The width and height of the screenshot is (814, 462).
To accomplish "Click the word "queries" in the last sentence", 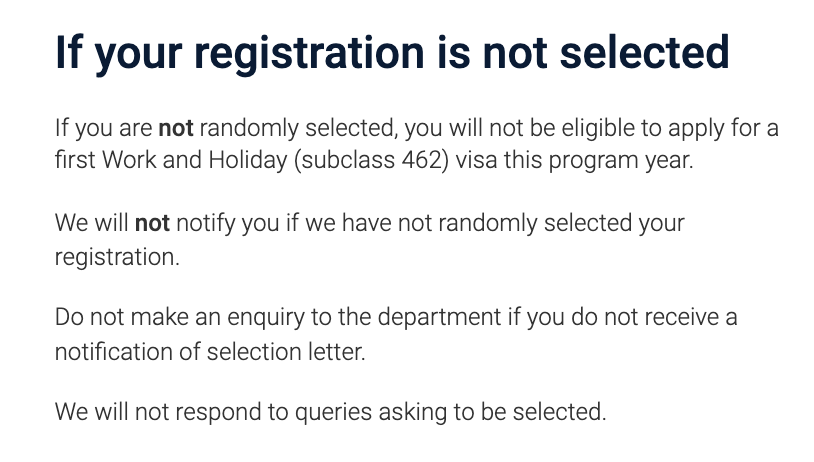I will point(333,413).
